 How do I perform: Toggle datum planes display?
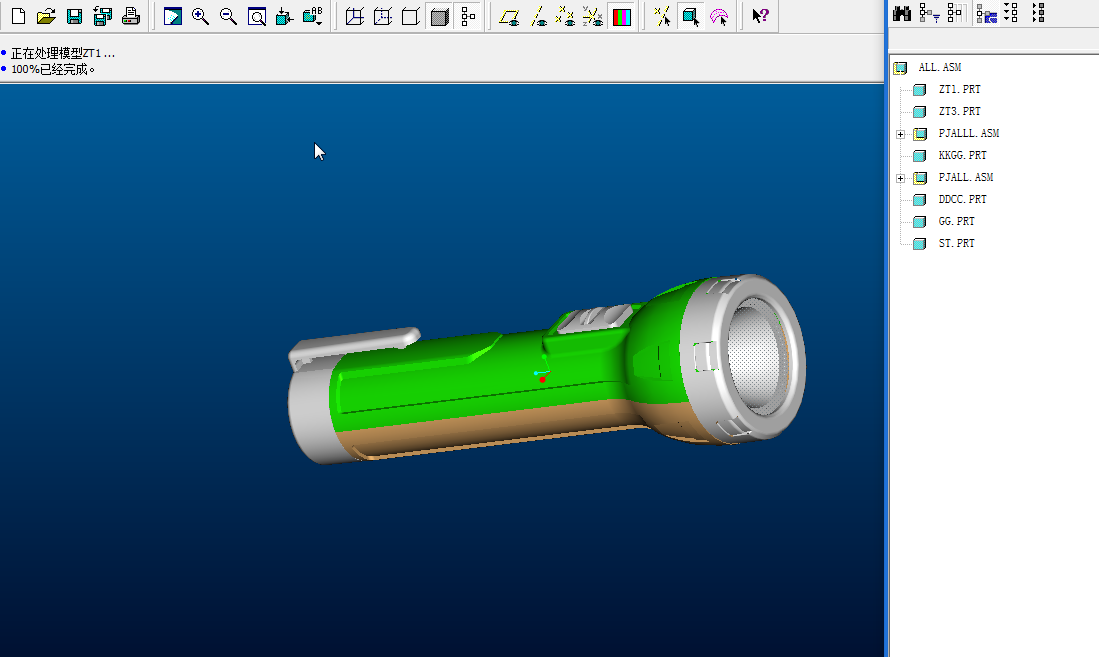pos(510,16)
